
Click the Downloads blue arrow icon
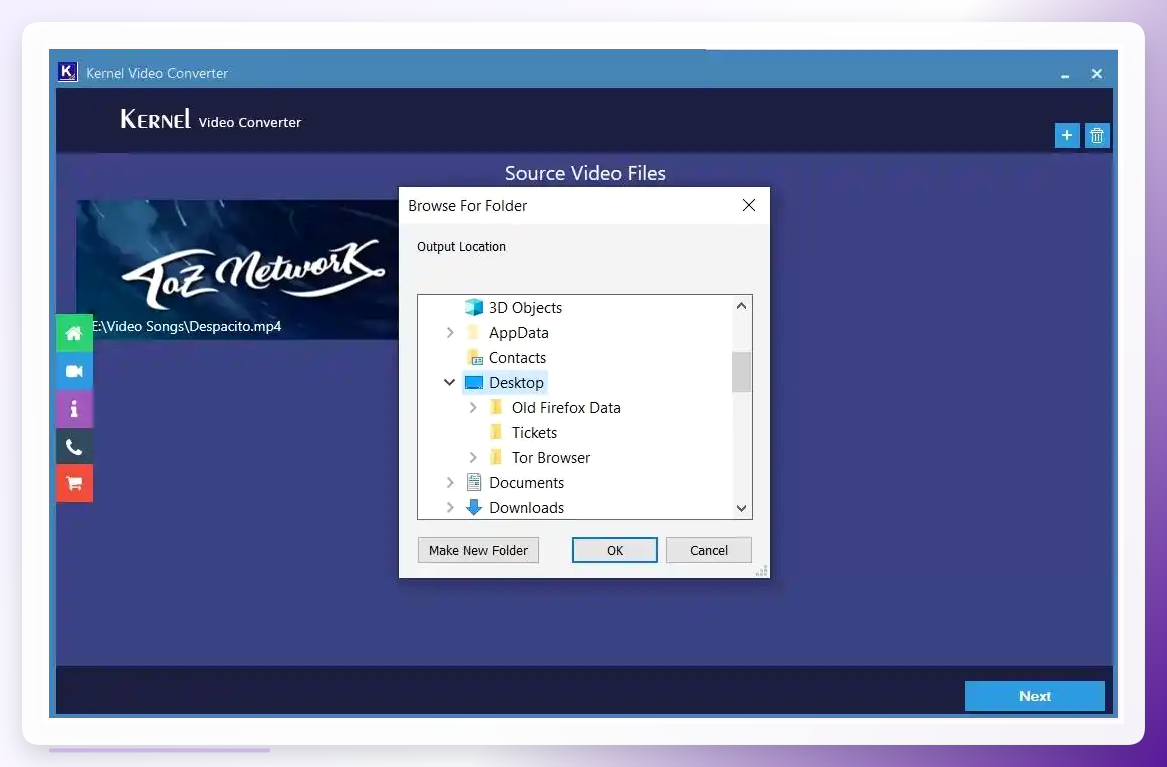[473, 507]
